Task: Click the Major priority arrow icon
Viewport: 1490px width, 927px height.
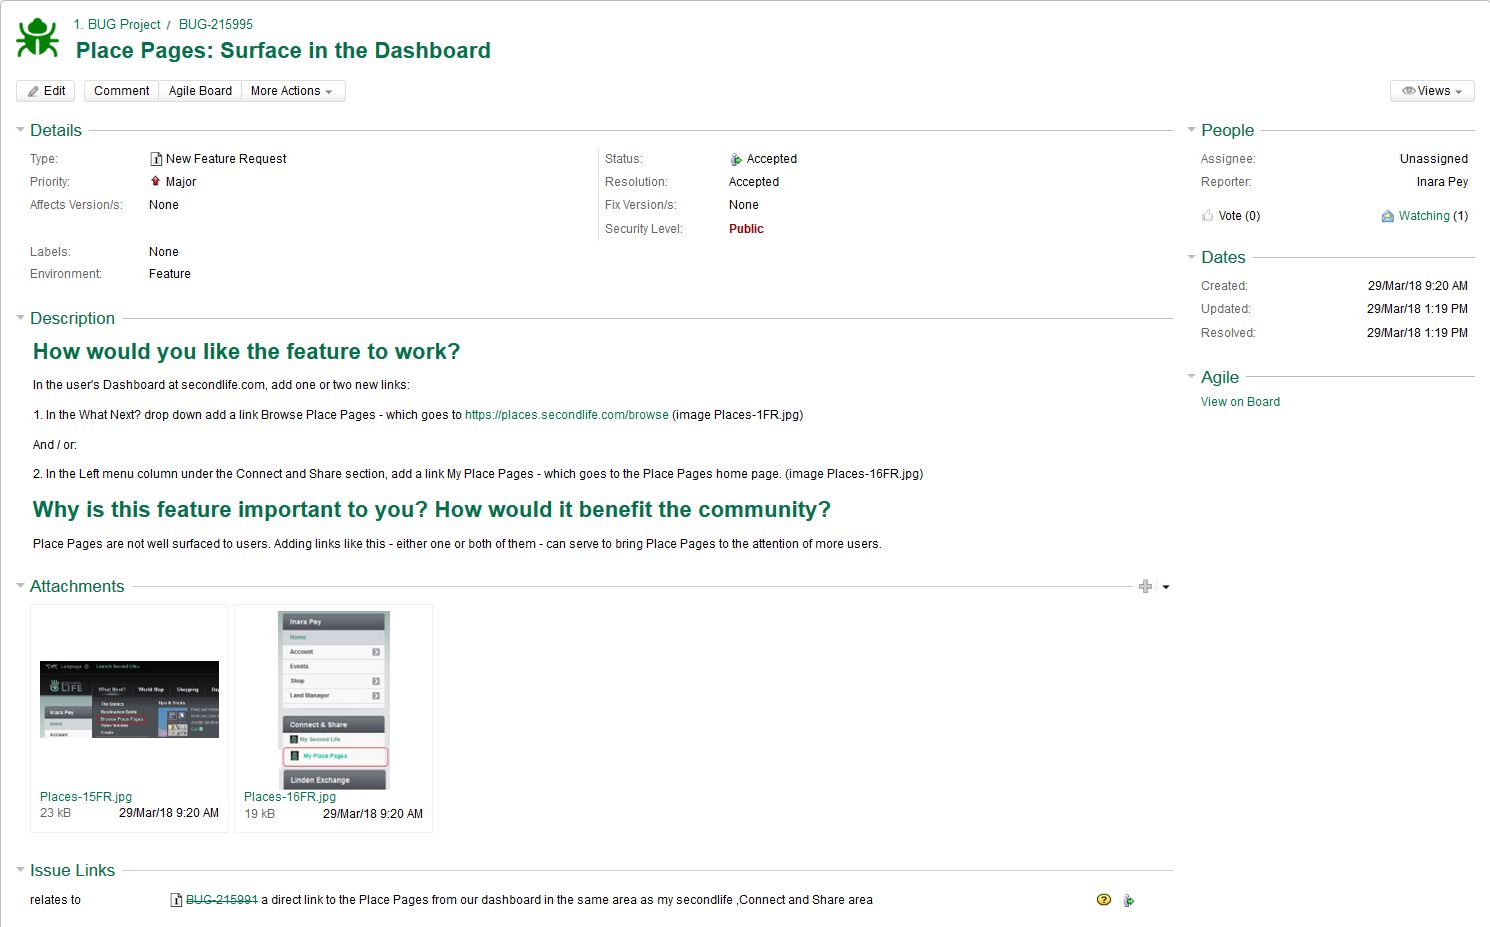Action: coord(155,182)
